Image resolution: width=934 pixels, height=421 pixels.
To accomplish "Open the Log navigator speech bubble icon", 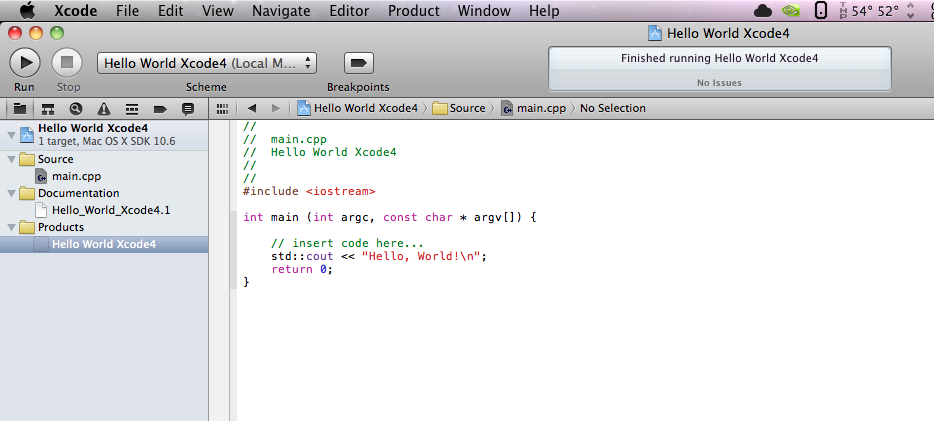I will pos(188,108).
